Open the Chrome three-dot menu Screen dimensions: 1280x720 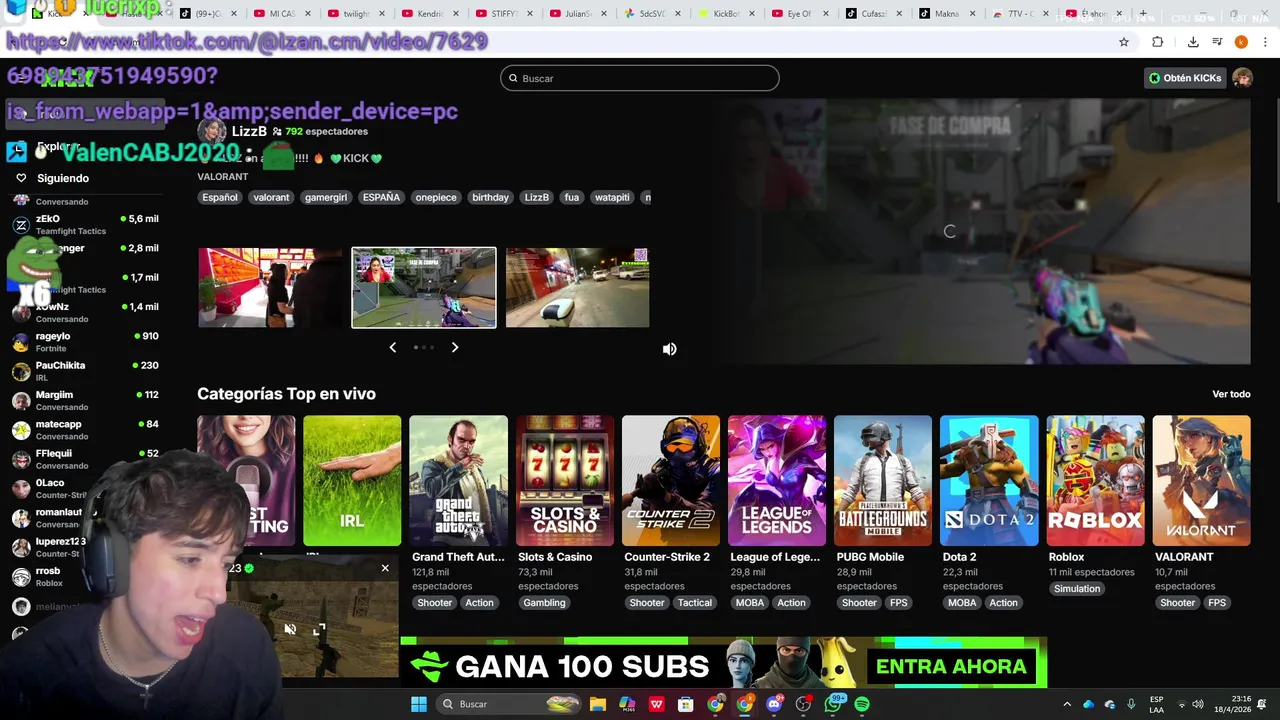click(1266, 42)
